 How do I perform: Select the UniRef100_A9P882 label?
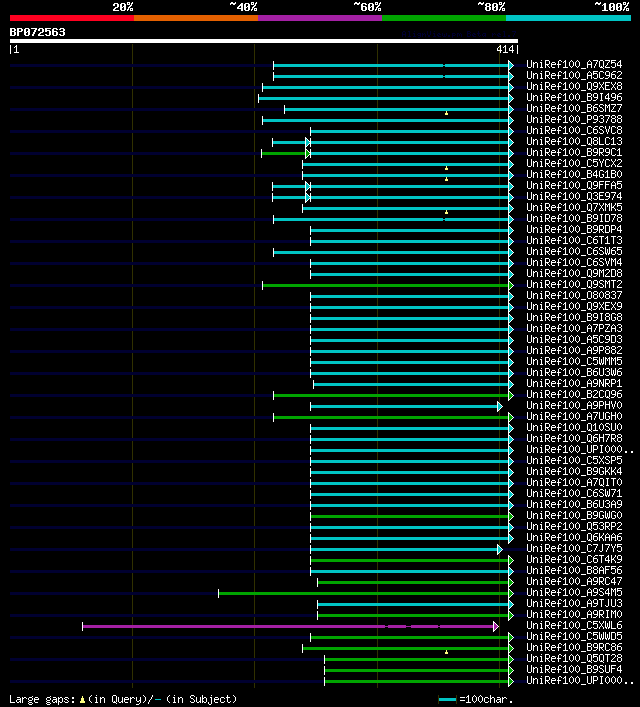point(574,350)
